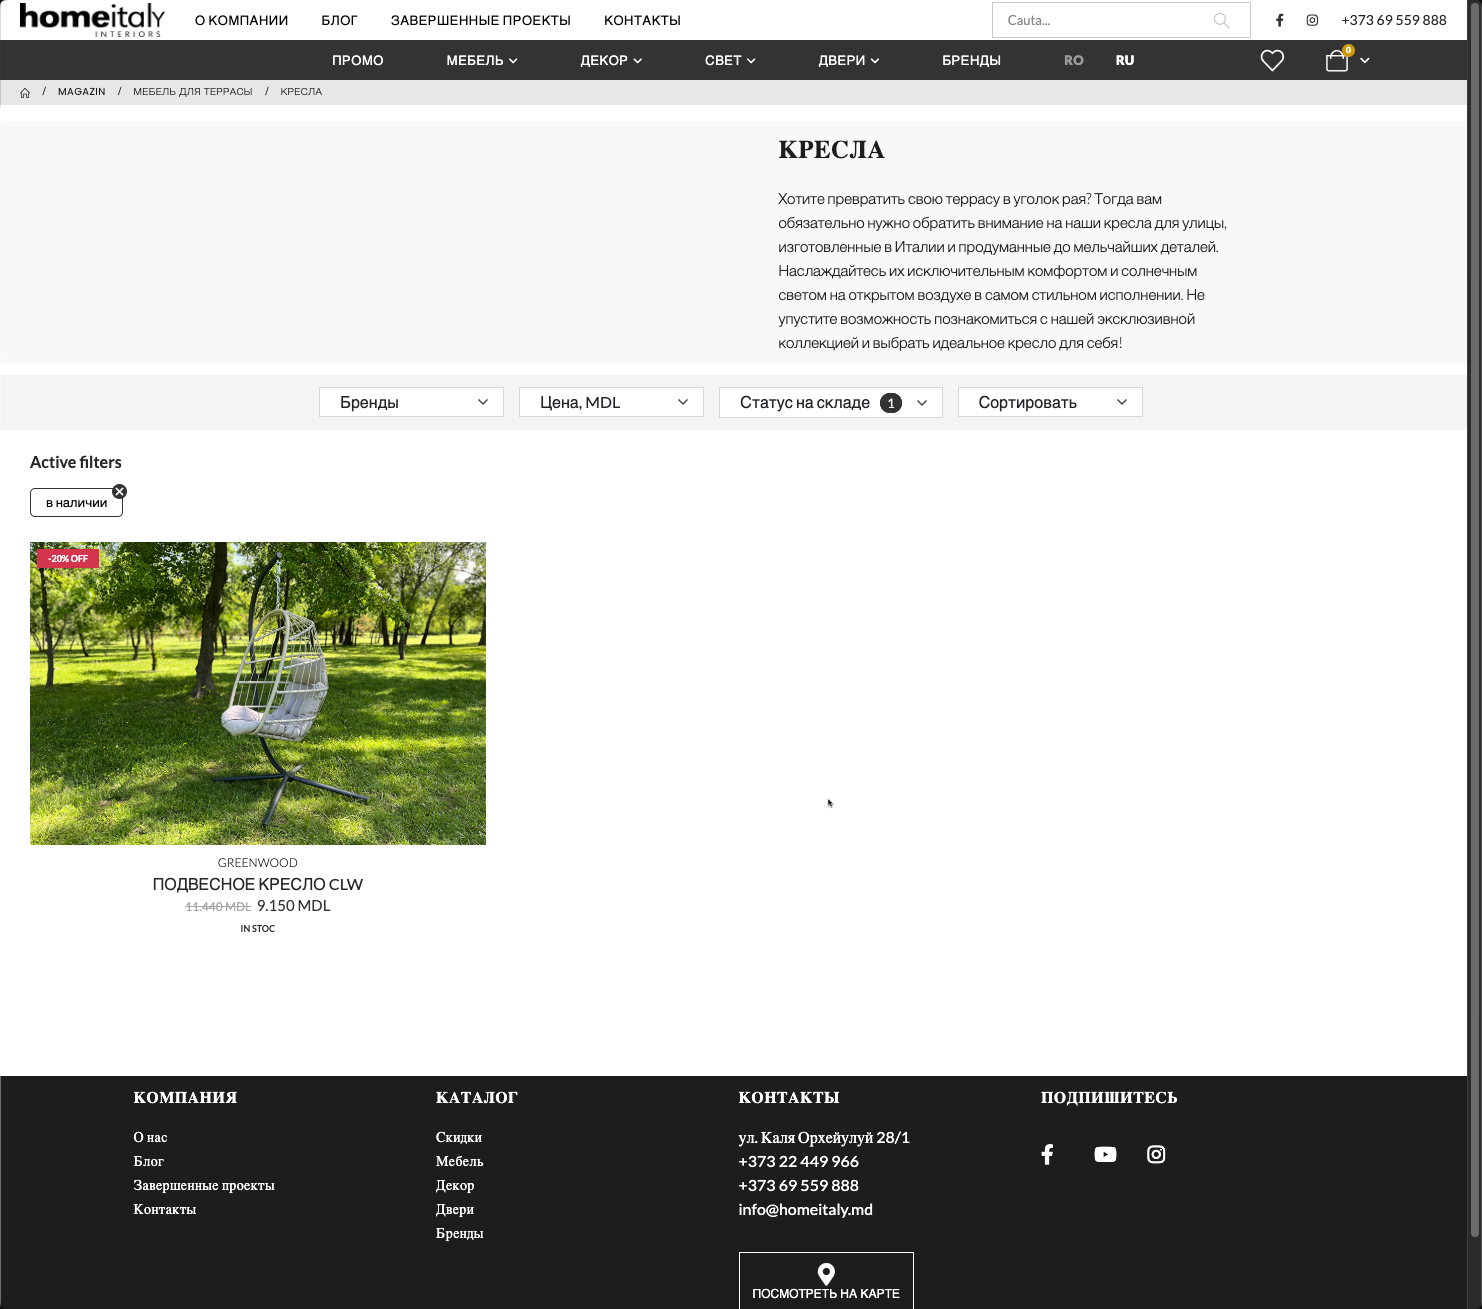Go to О КОМПАНИИ page

pos(241,20)
